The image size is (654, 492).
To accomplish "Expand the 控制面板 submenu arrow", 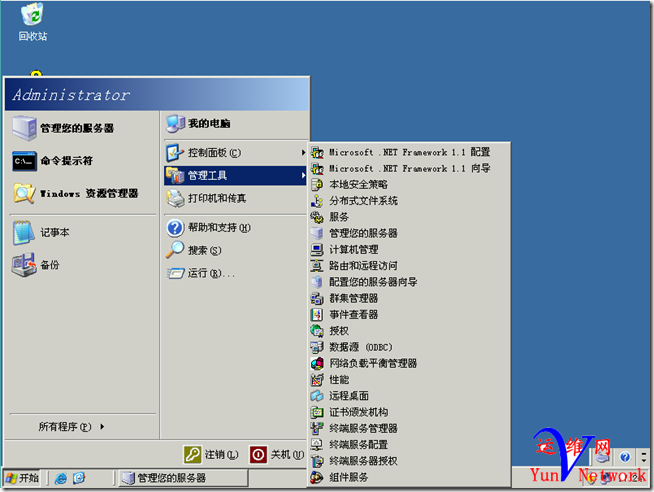I will [303, 153].
